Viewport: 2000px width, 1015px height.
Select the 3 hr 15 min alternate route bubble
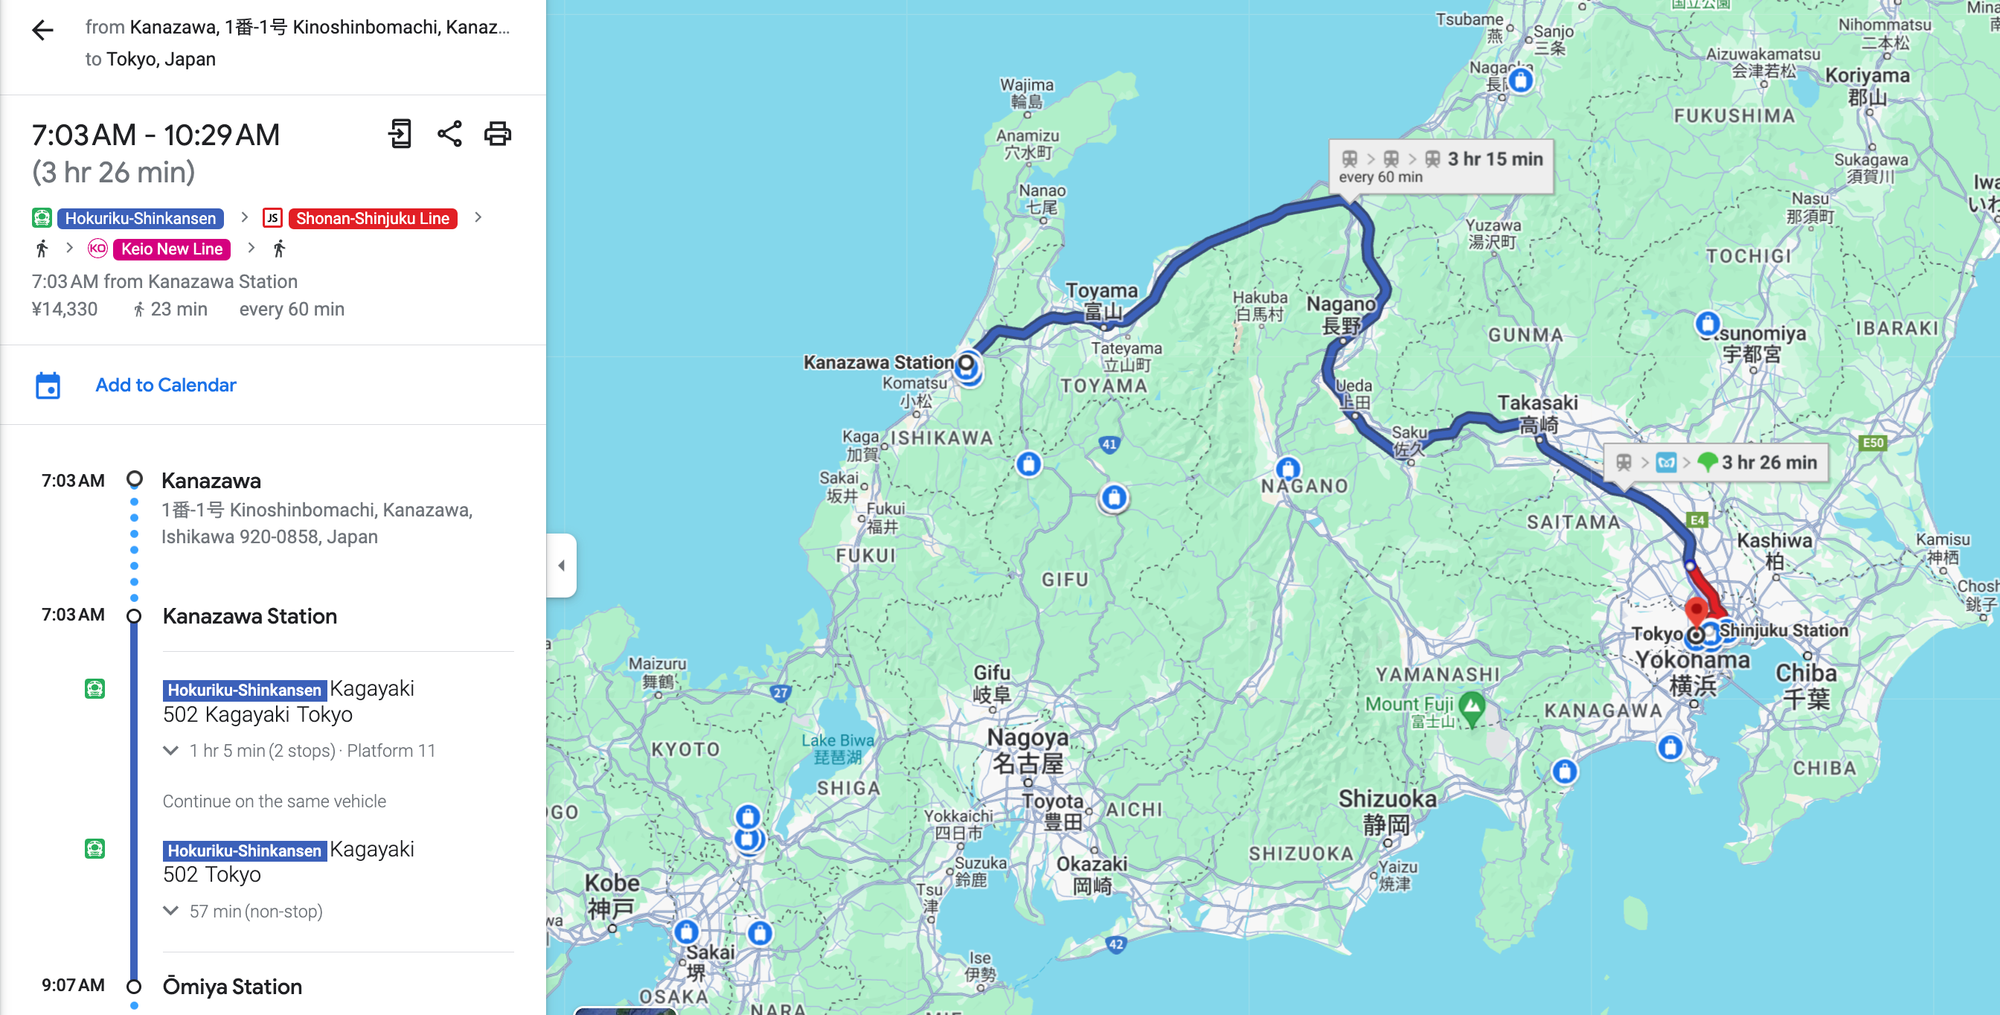(1441, 166)
